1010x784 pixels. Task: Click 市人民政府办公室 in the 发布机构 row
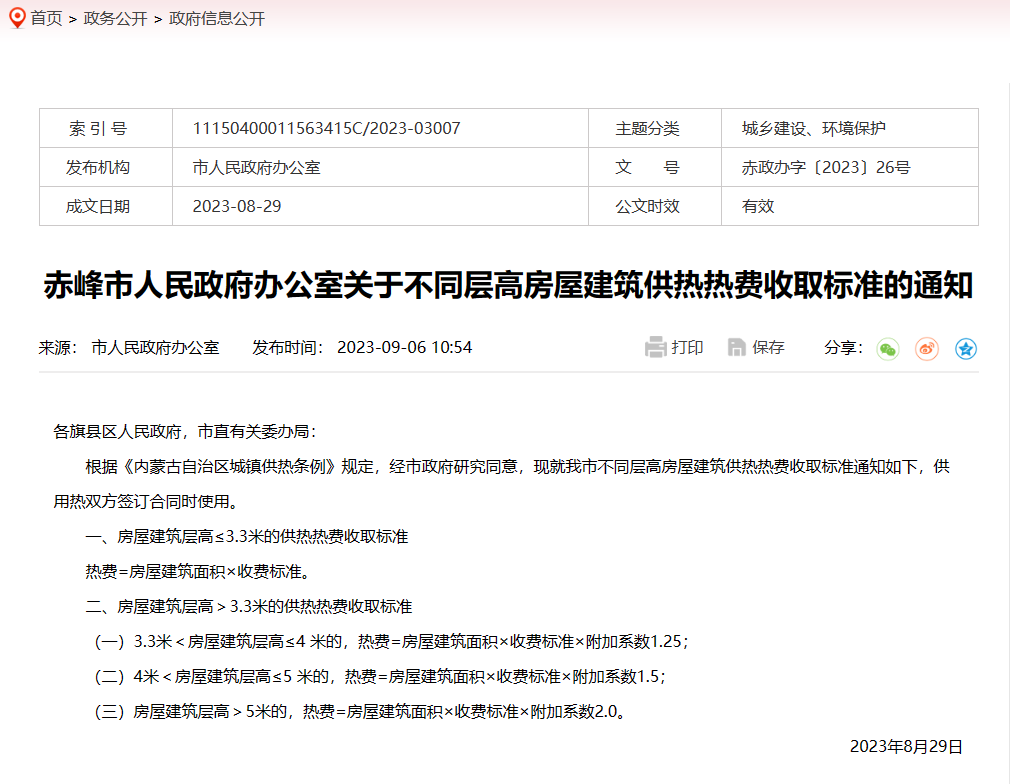pos(256,167)
